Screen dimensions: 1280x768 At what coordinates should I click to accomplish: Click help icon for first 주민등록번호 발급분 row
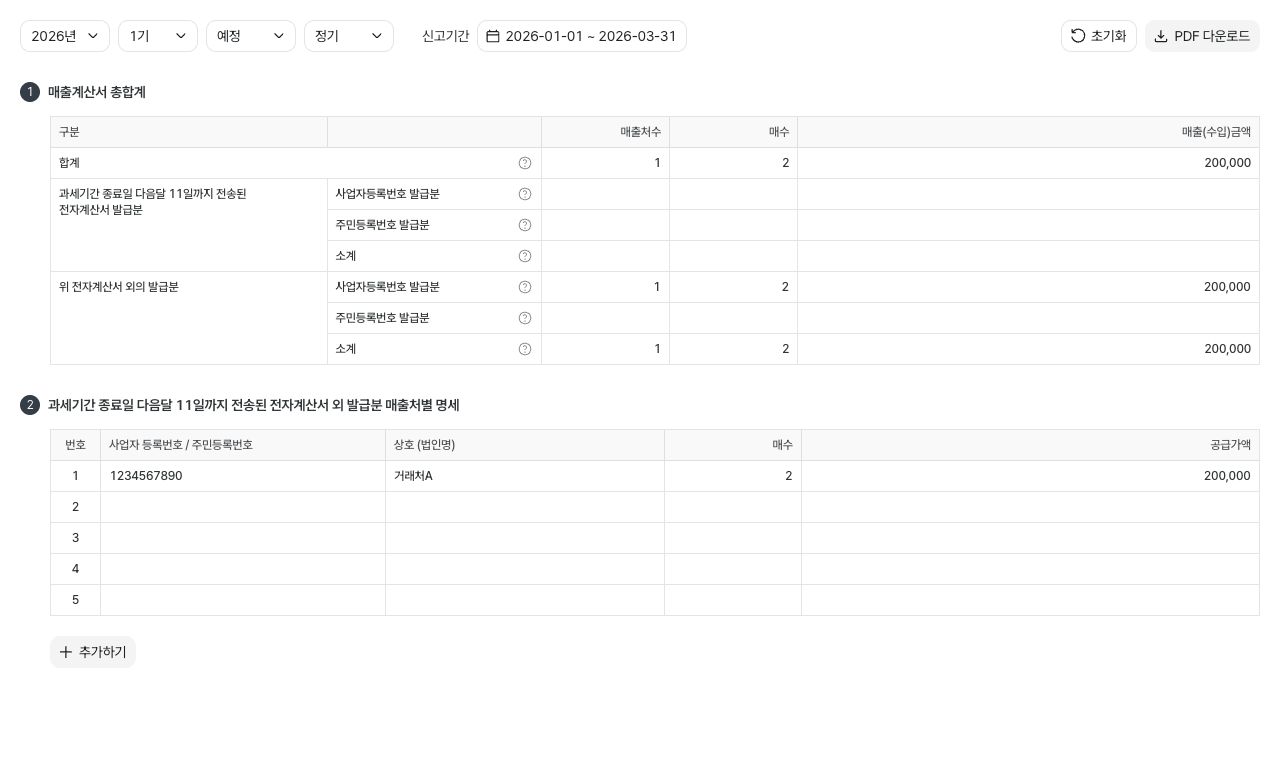[x=525, y=225]
